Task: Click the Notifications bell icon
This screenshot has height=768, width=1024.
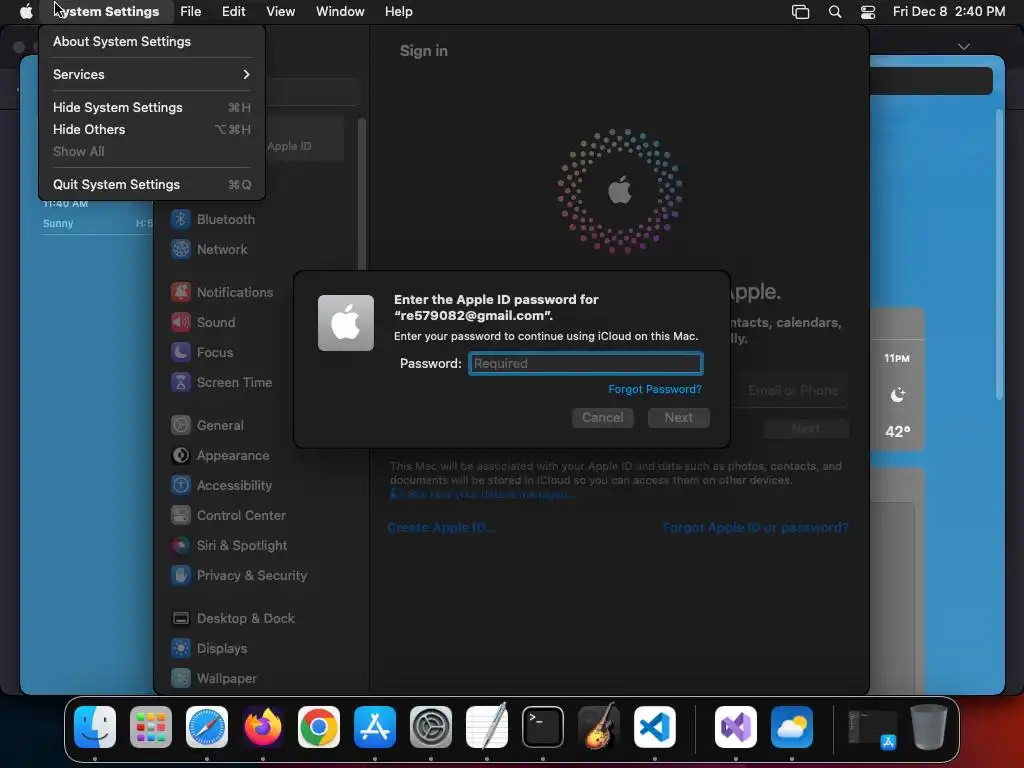Action: click(x=181, y=292)
